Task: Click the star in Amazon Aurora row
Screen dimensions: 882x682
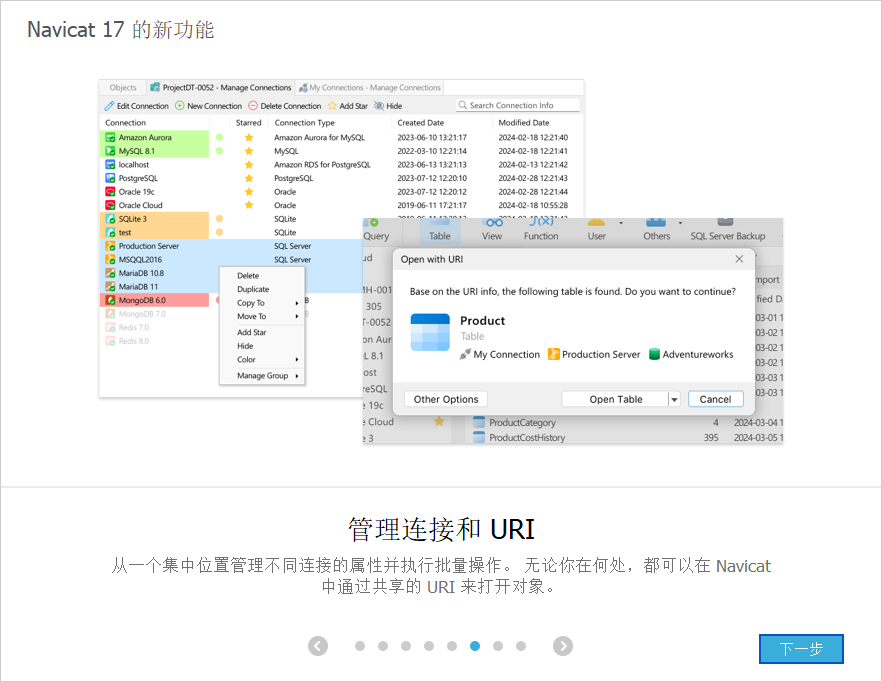Action: pos(249,137)
